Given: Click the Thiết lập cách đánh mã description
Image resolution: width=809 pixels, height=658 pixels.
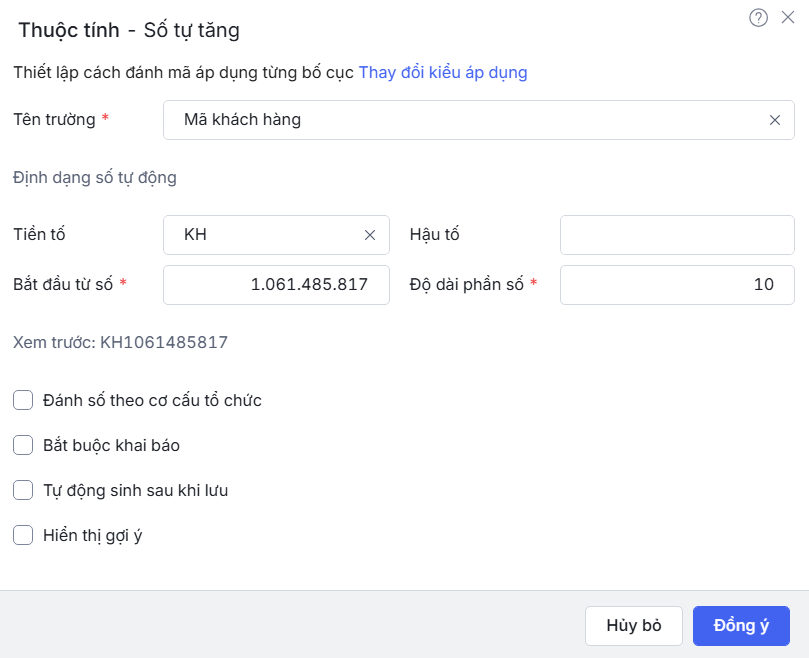Looking at the screenshot, I should coord(184,72).
